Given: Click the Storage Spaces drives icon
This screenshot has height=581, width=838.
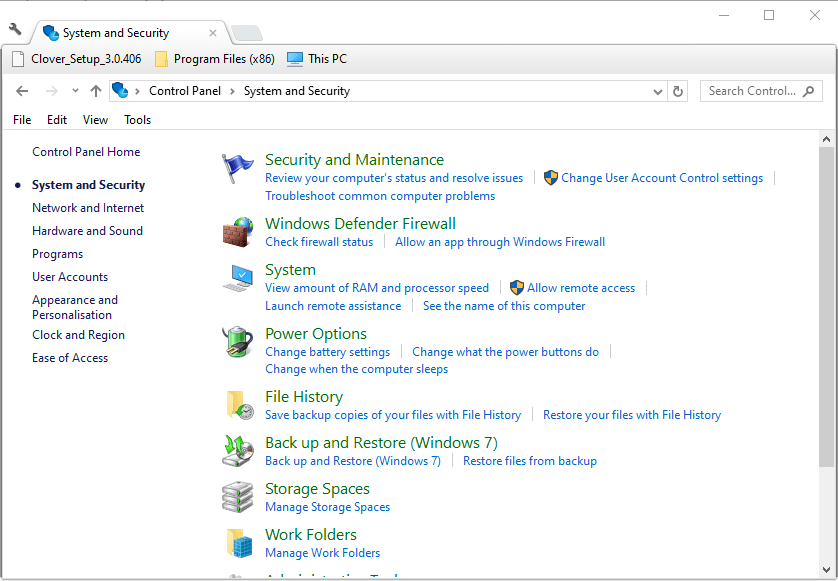Looking at the screenshot, I should pyautogui.click(x=237, y=497).
